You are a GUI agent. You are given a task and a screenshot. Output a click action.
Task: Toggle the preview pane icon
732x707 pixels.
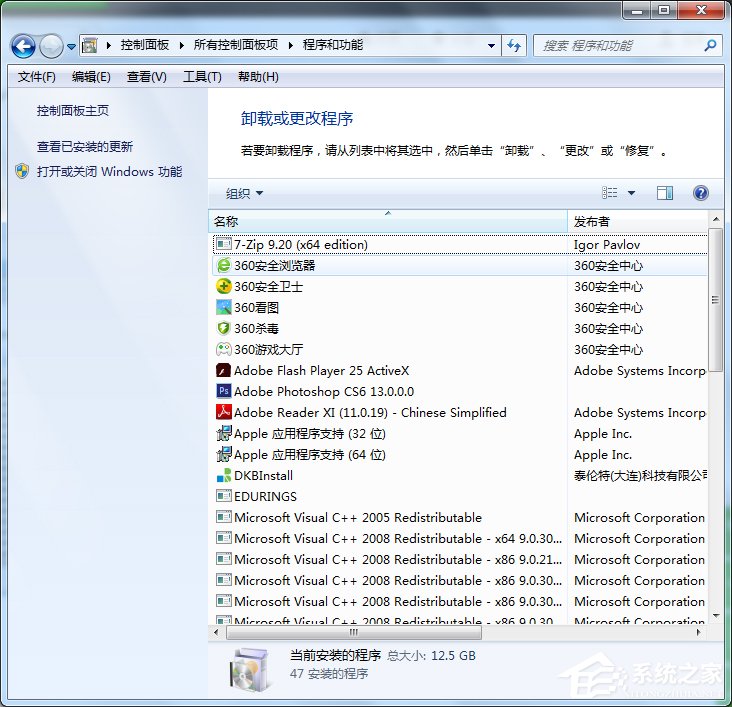(665, 193)
